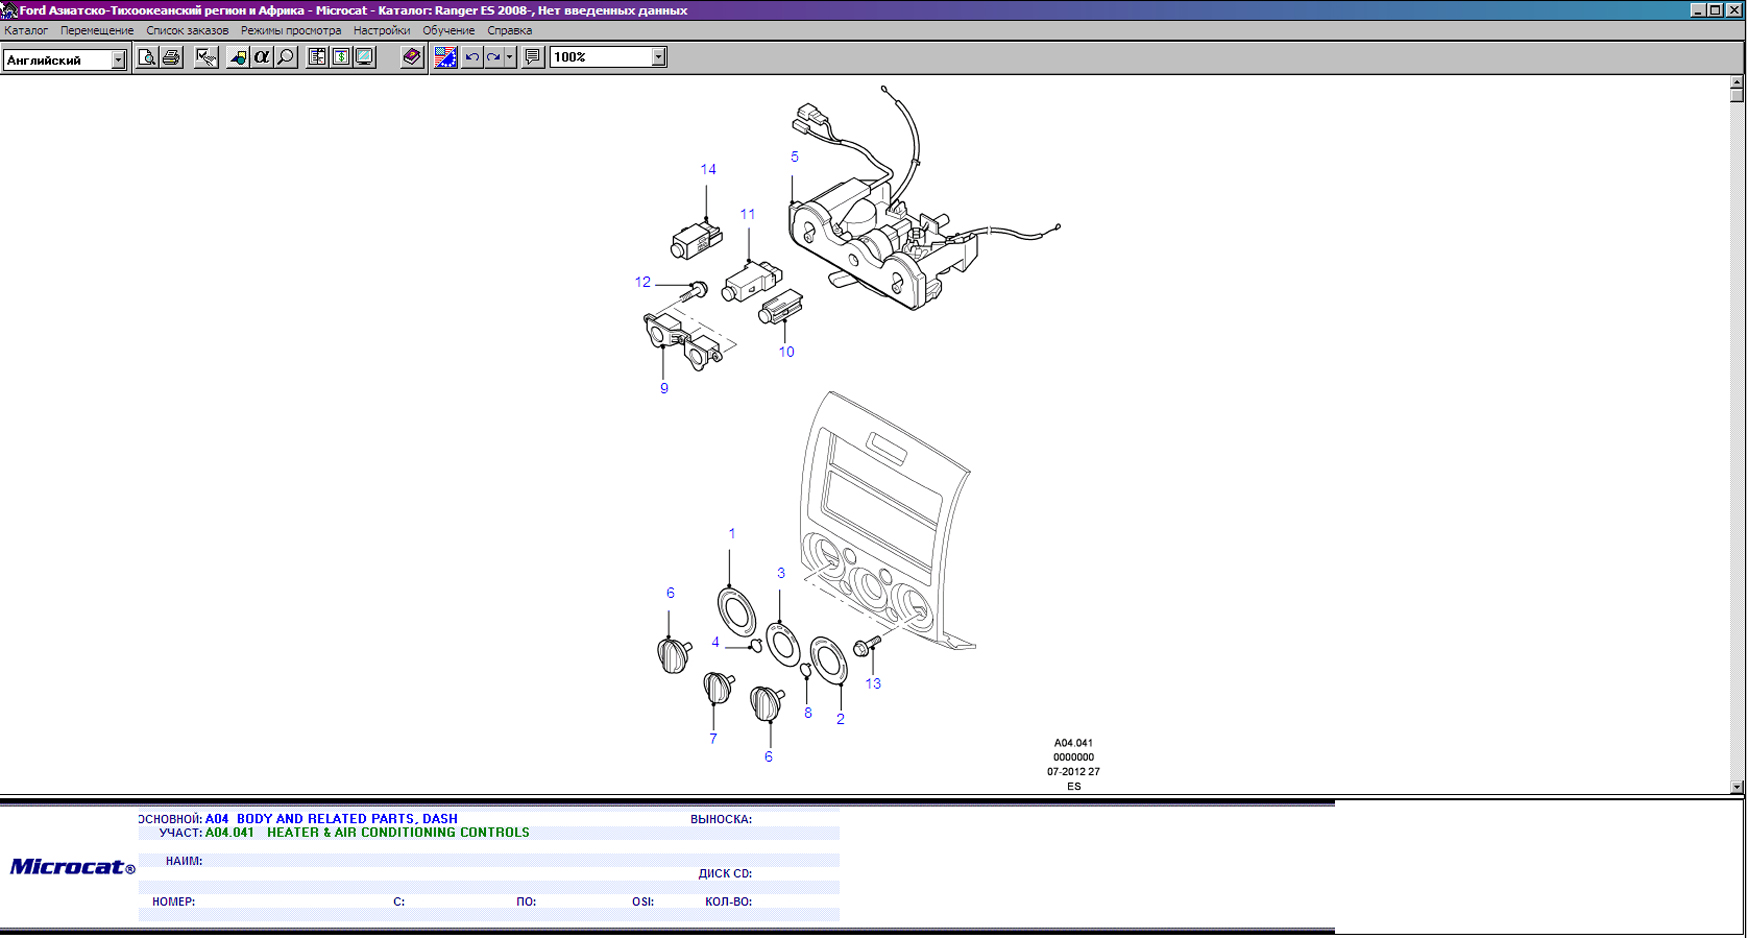
Task: Click the diagram scrollbar down arrow
Action: [1737, 787]
